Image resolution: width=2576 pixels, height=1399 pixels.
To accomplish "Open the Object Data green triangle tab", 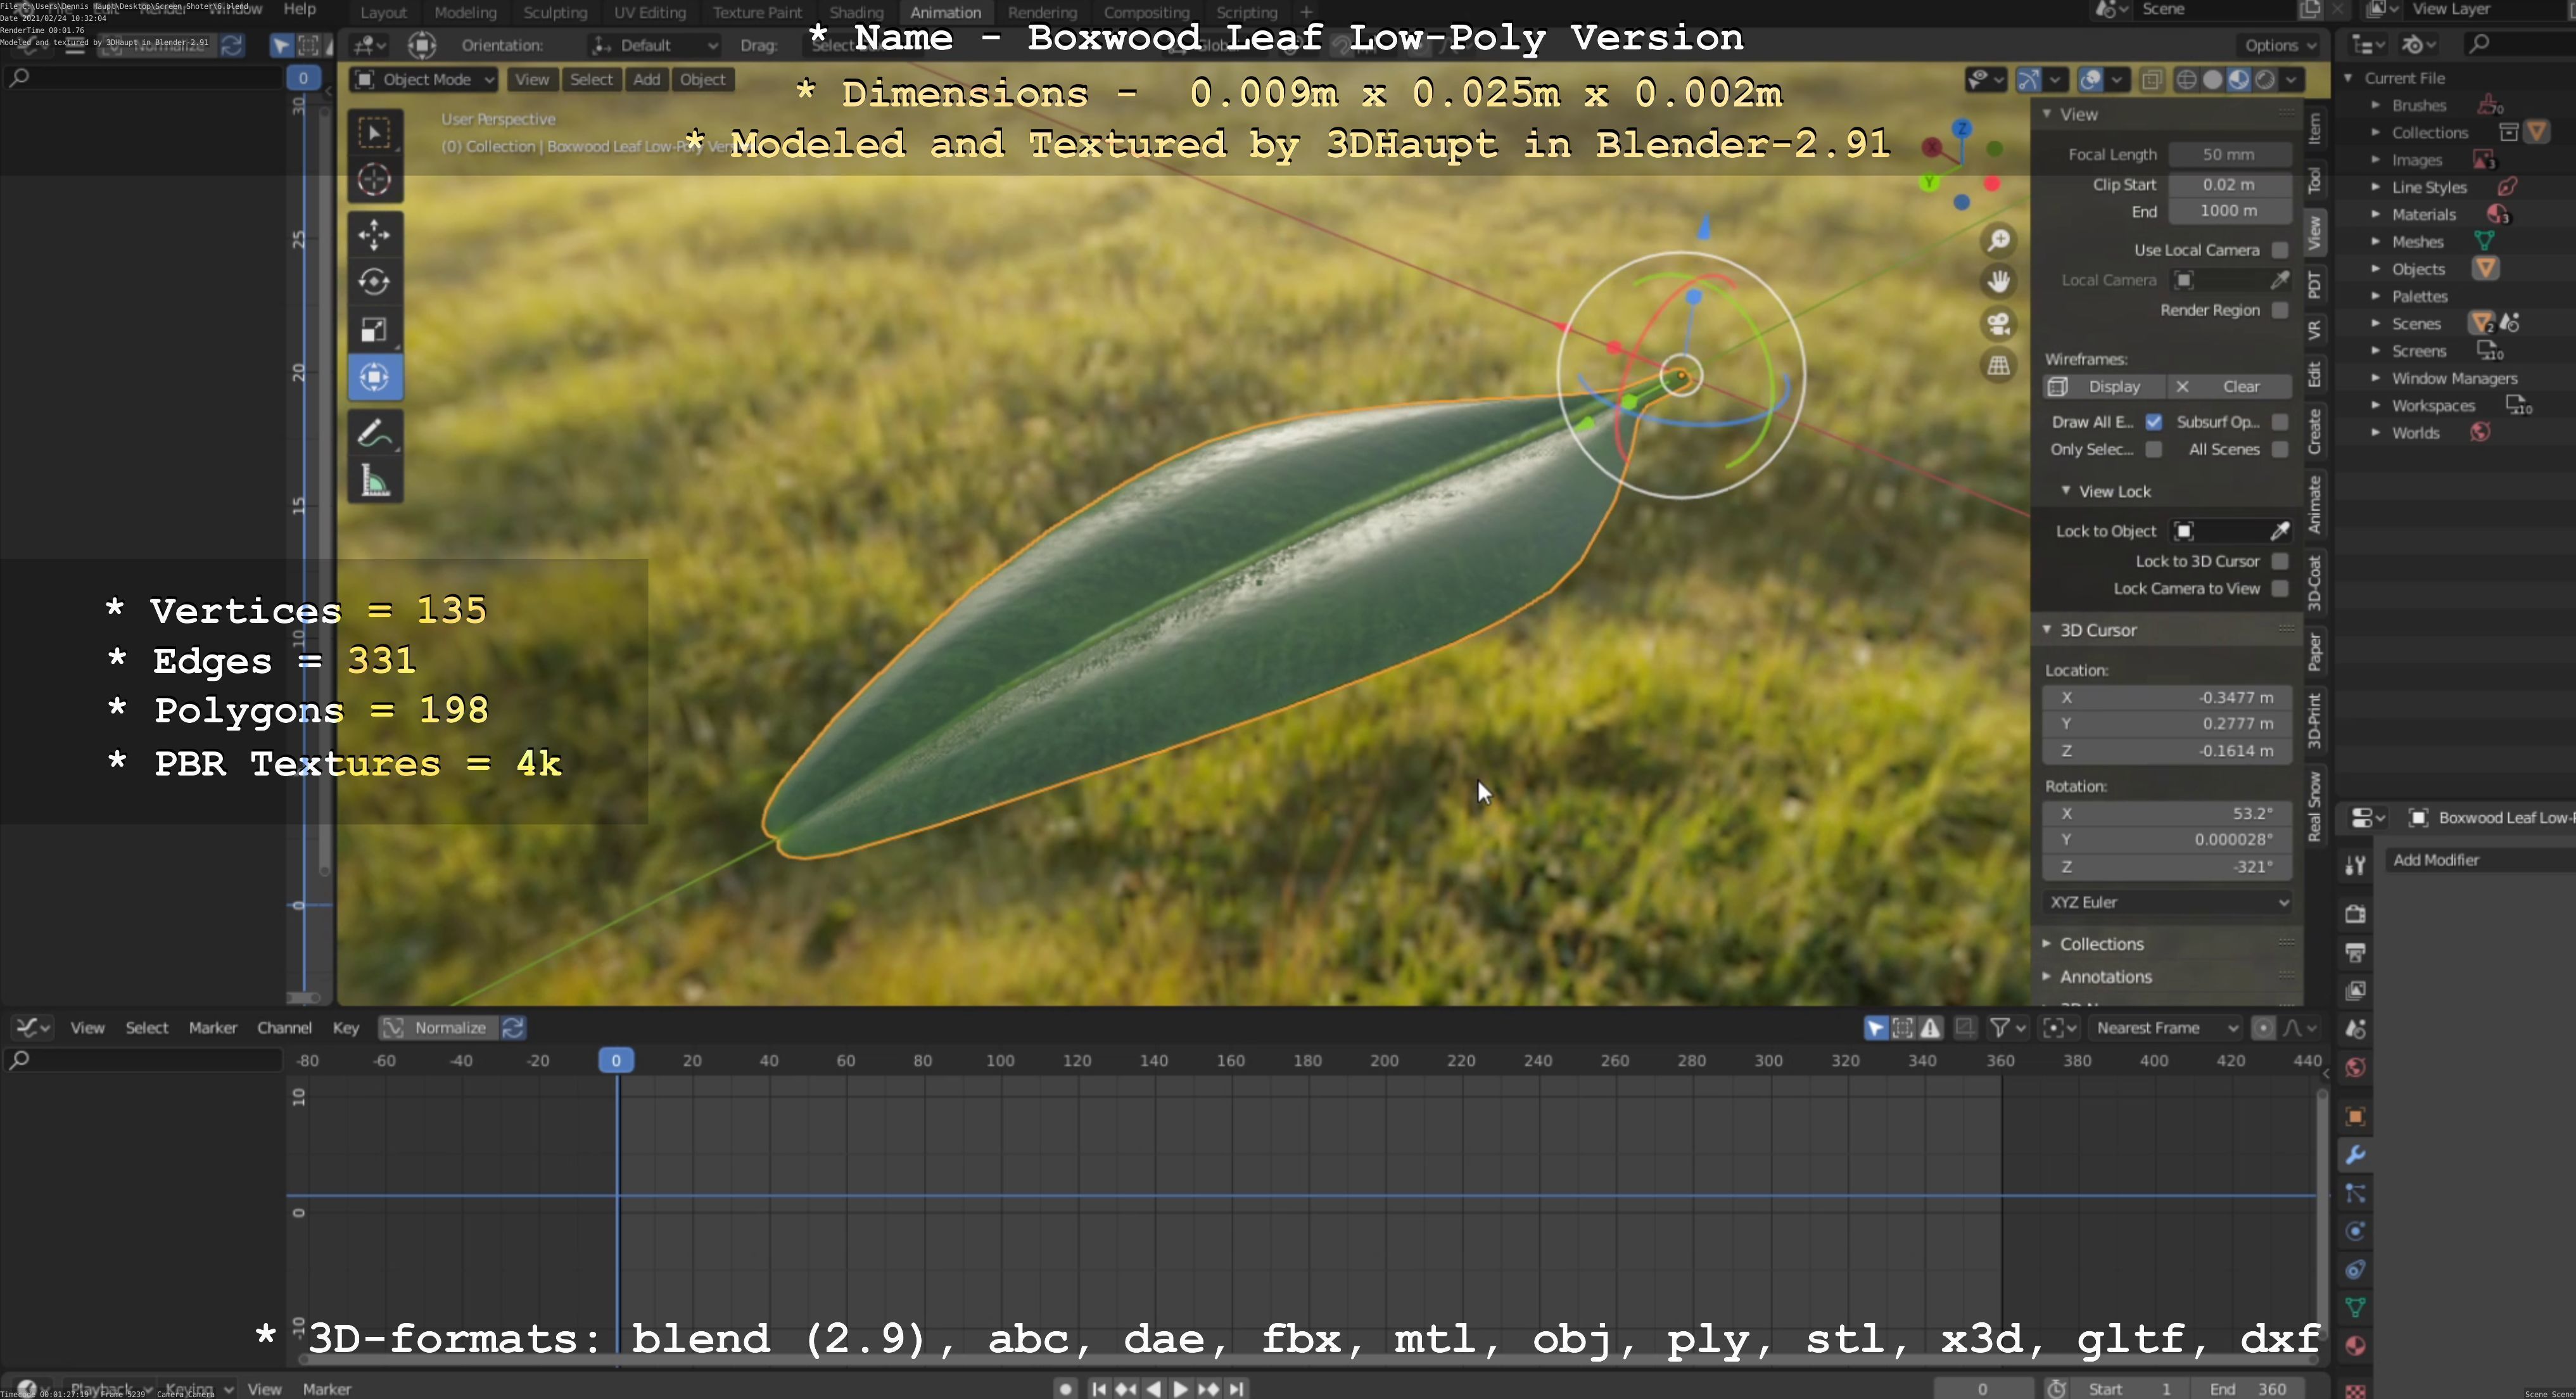I will tap(2355, 1307).
